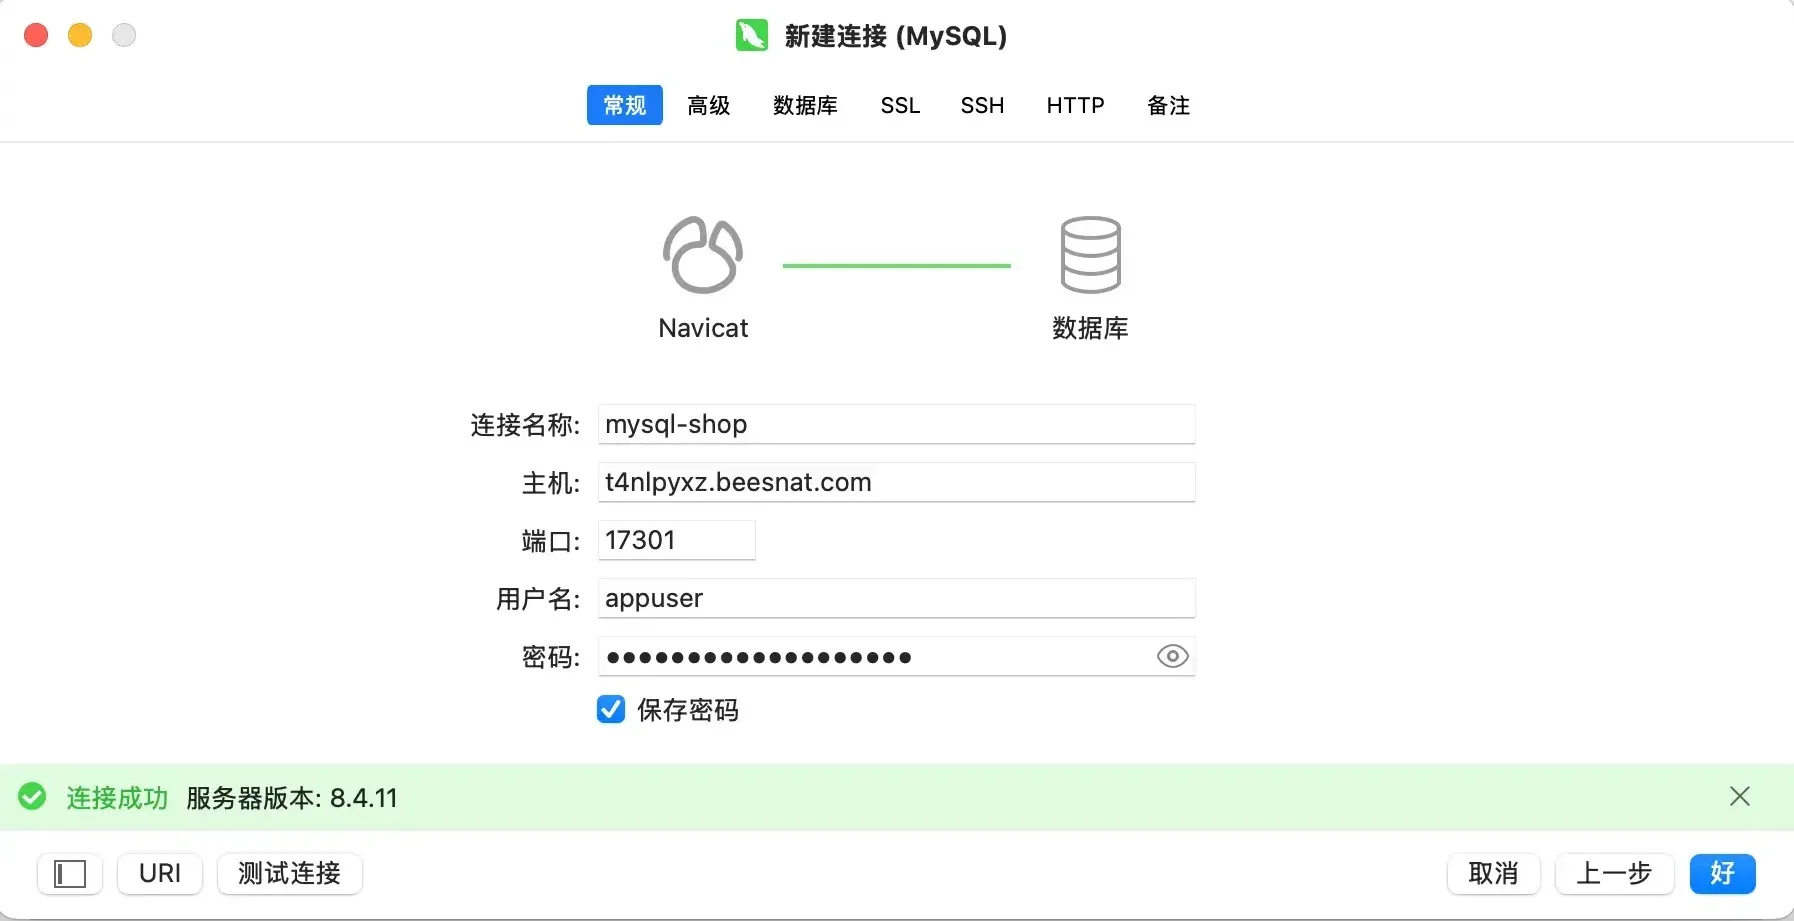The height and width of the screenshot is (921, 1794).
Task: Minimize the window with the yellow button
Action: click(80, 35)
